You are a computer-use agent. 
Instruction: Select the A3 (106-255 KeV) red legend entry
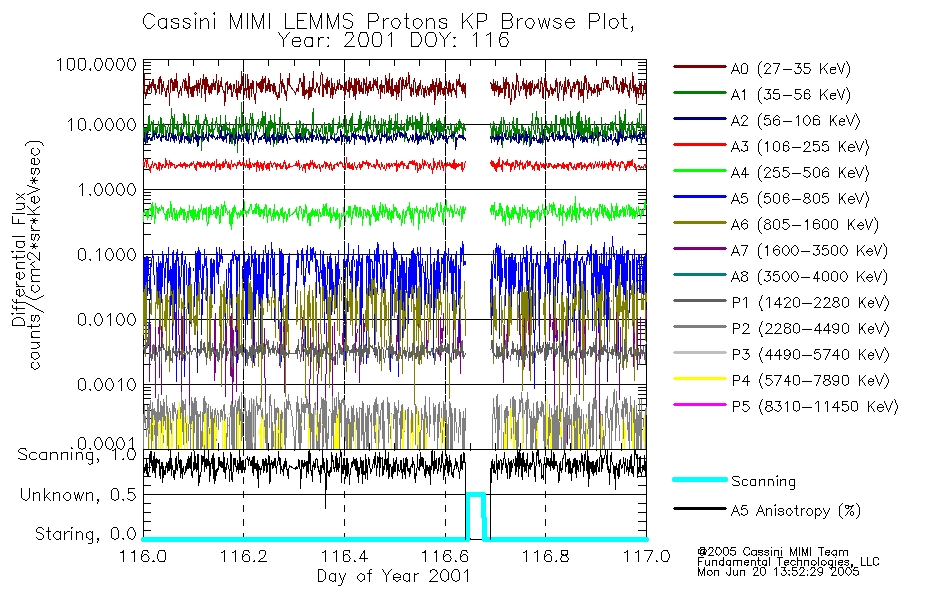coord(772,146)
